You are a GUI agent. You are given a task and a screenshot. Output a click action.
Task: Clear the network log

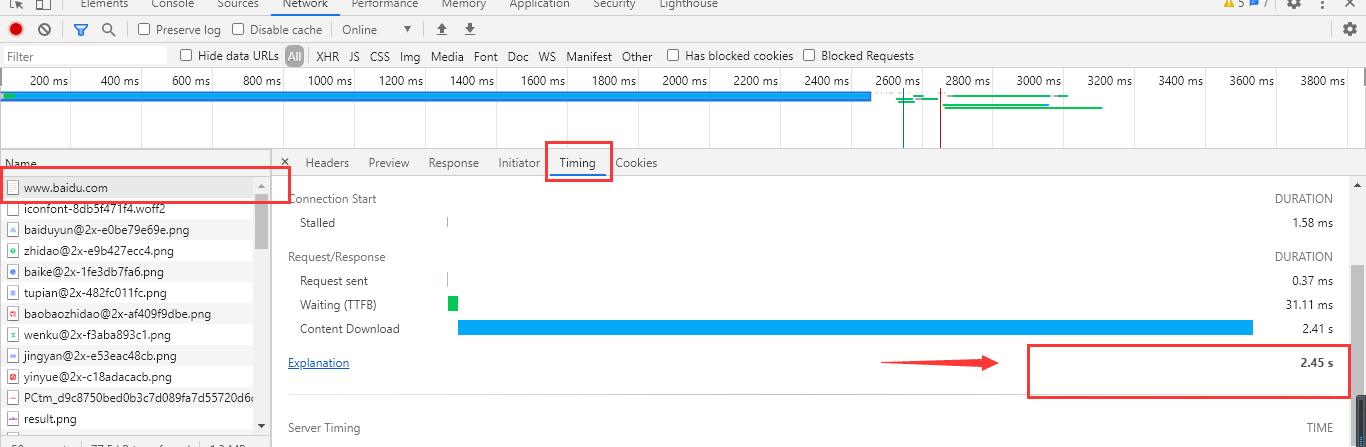[44, 30]
